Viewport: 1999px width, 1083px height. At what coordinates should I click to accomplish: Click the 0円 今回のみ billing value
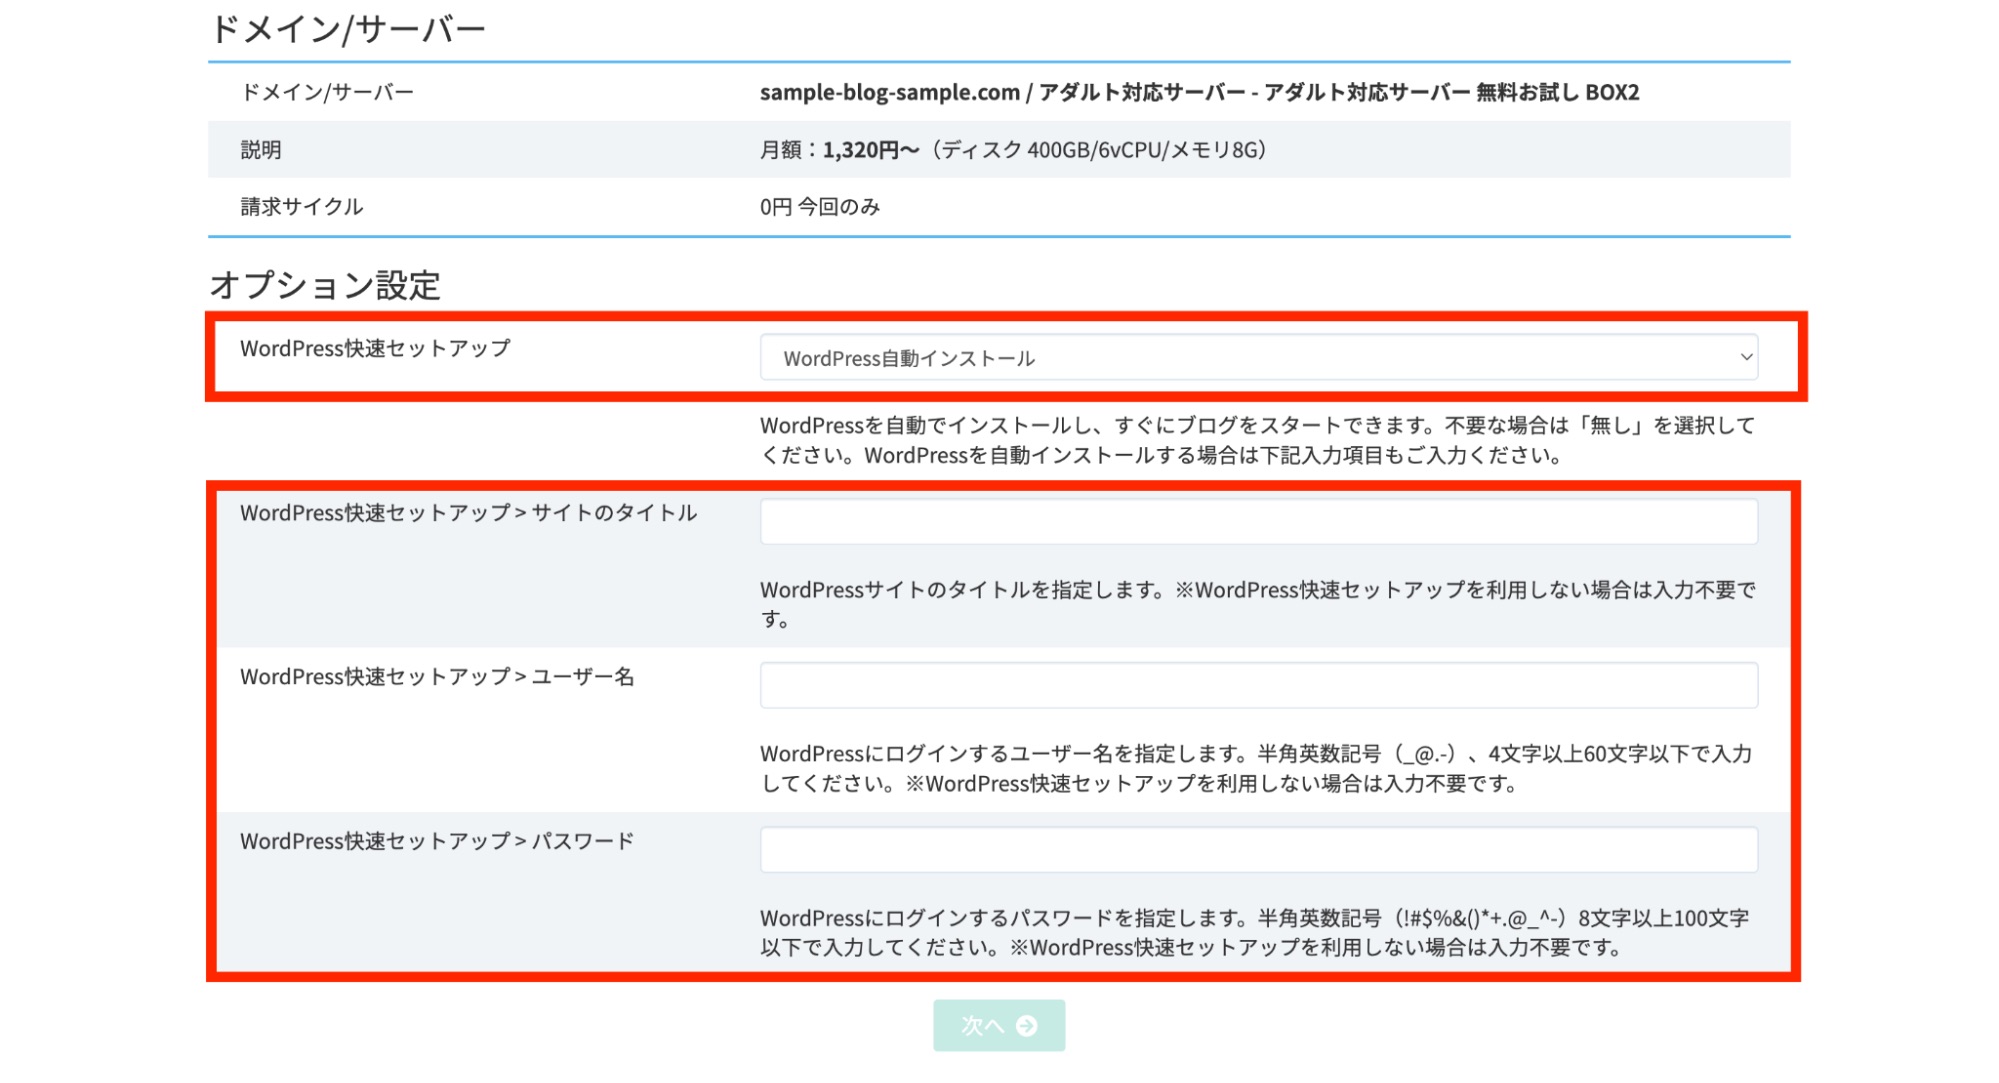[820, 207]
